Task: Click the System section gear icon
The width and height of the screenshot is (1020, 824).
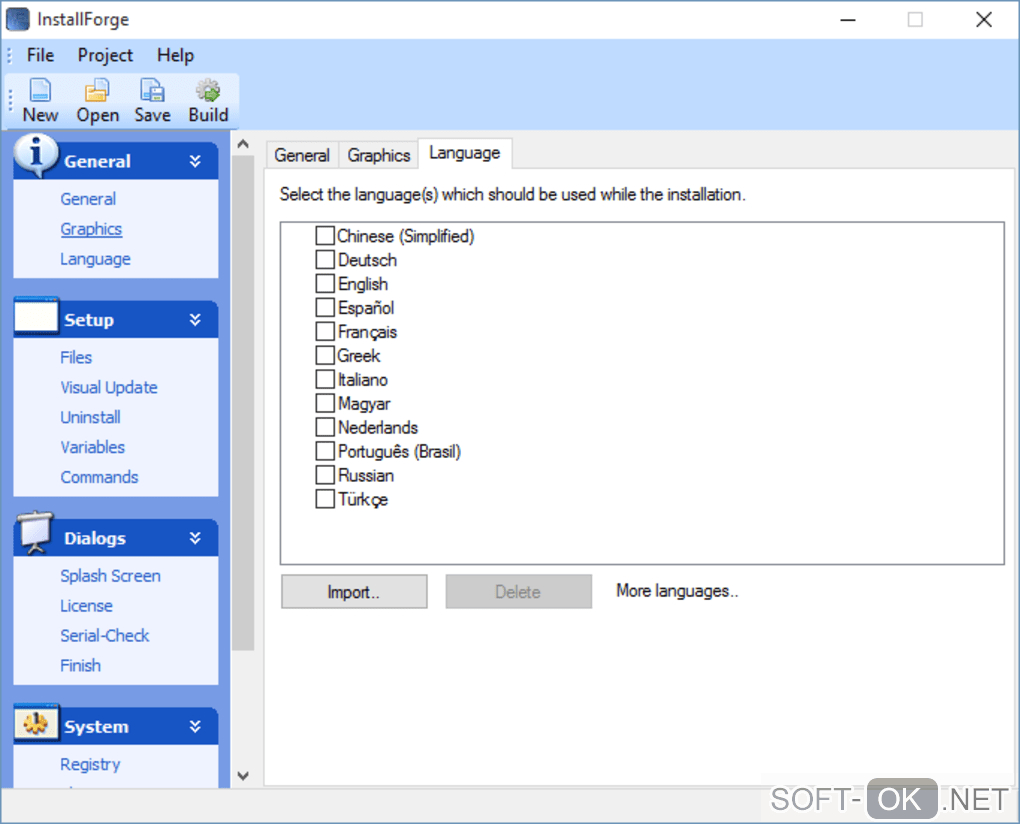Action: (x=36, y=723)
